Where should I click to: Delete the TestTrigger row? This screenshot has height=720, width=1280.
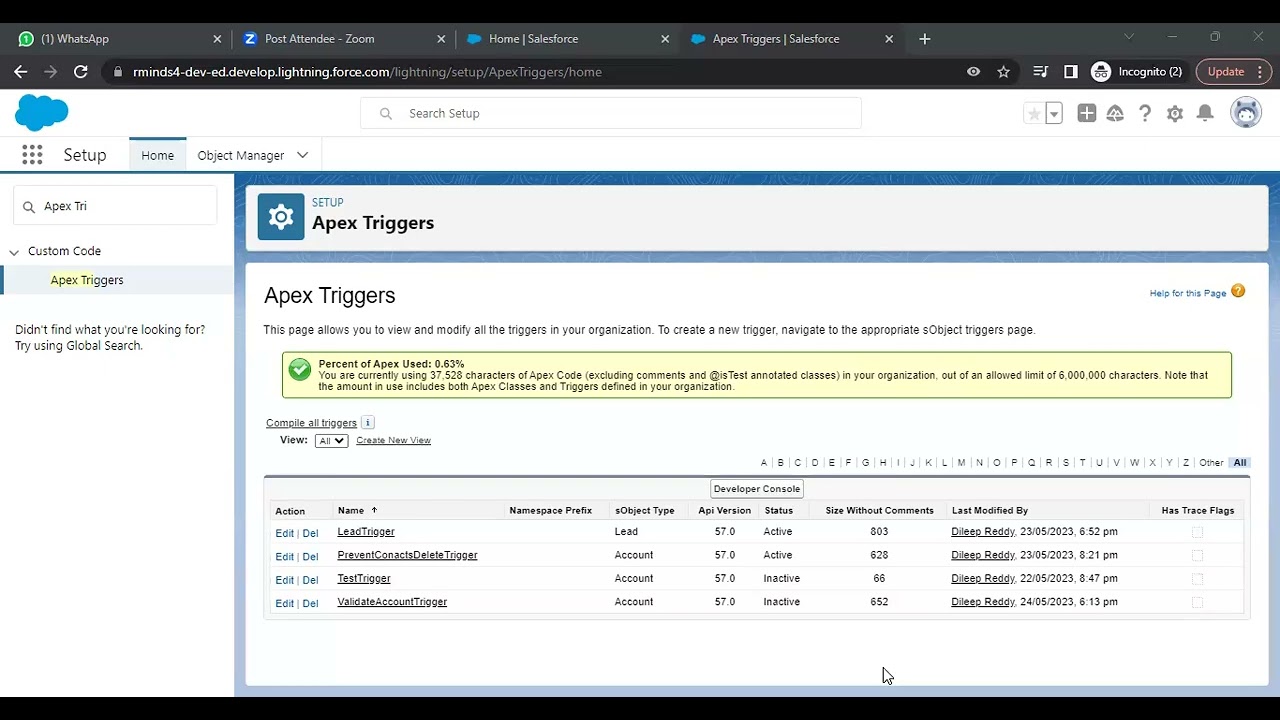310,580
